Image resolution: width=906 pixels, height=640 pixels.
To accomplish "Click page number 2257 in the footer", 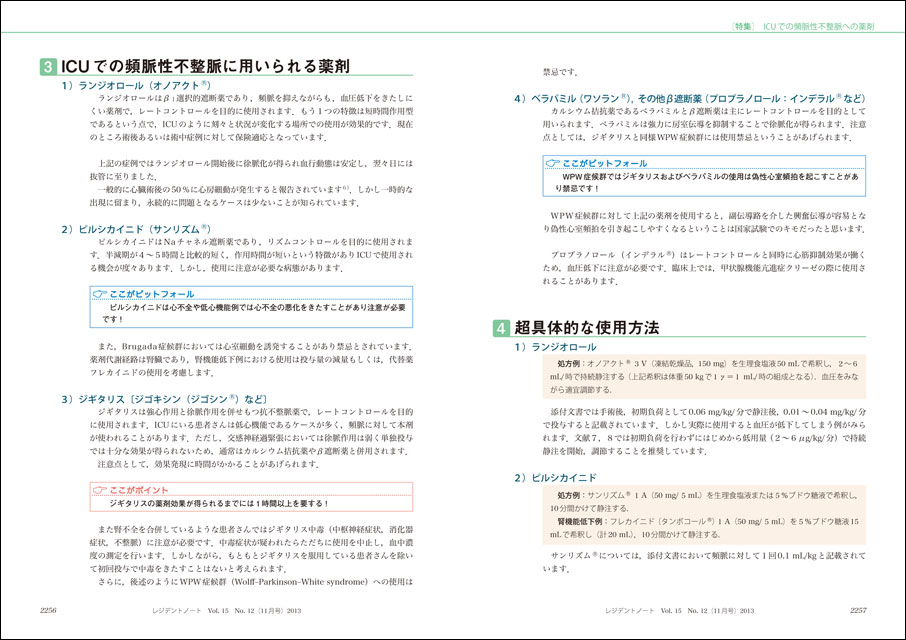I will coord(850,608).
